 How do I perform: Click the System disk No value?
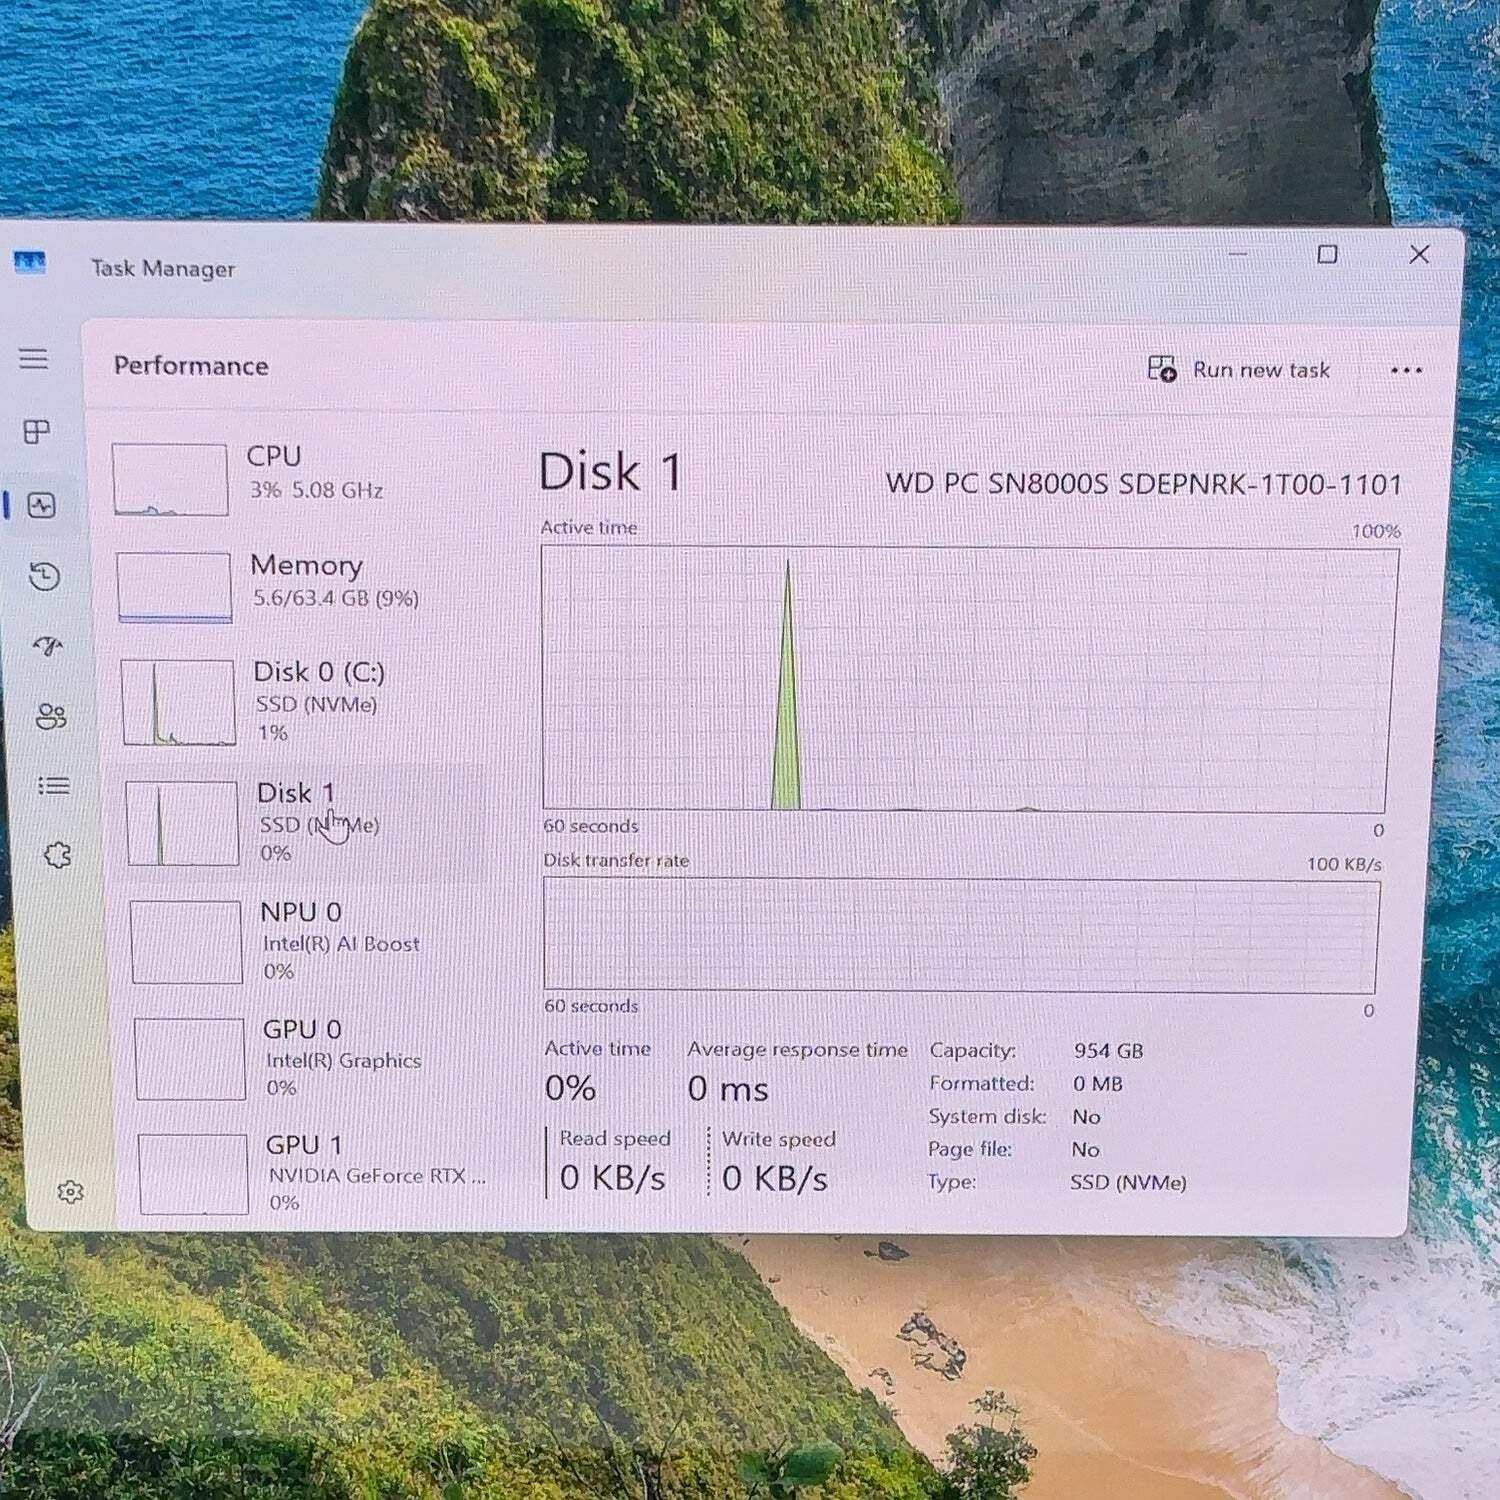1086,1117
